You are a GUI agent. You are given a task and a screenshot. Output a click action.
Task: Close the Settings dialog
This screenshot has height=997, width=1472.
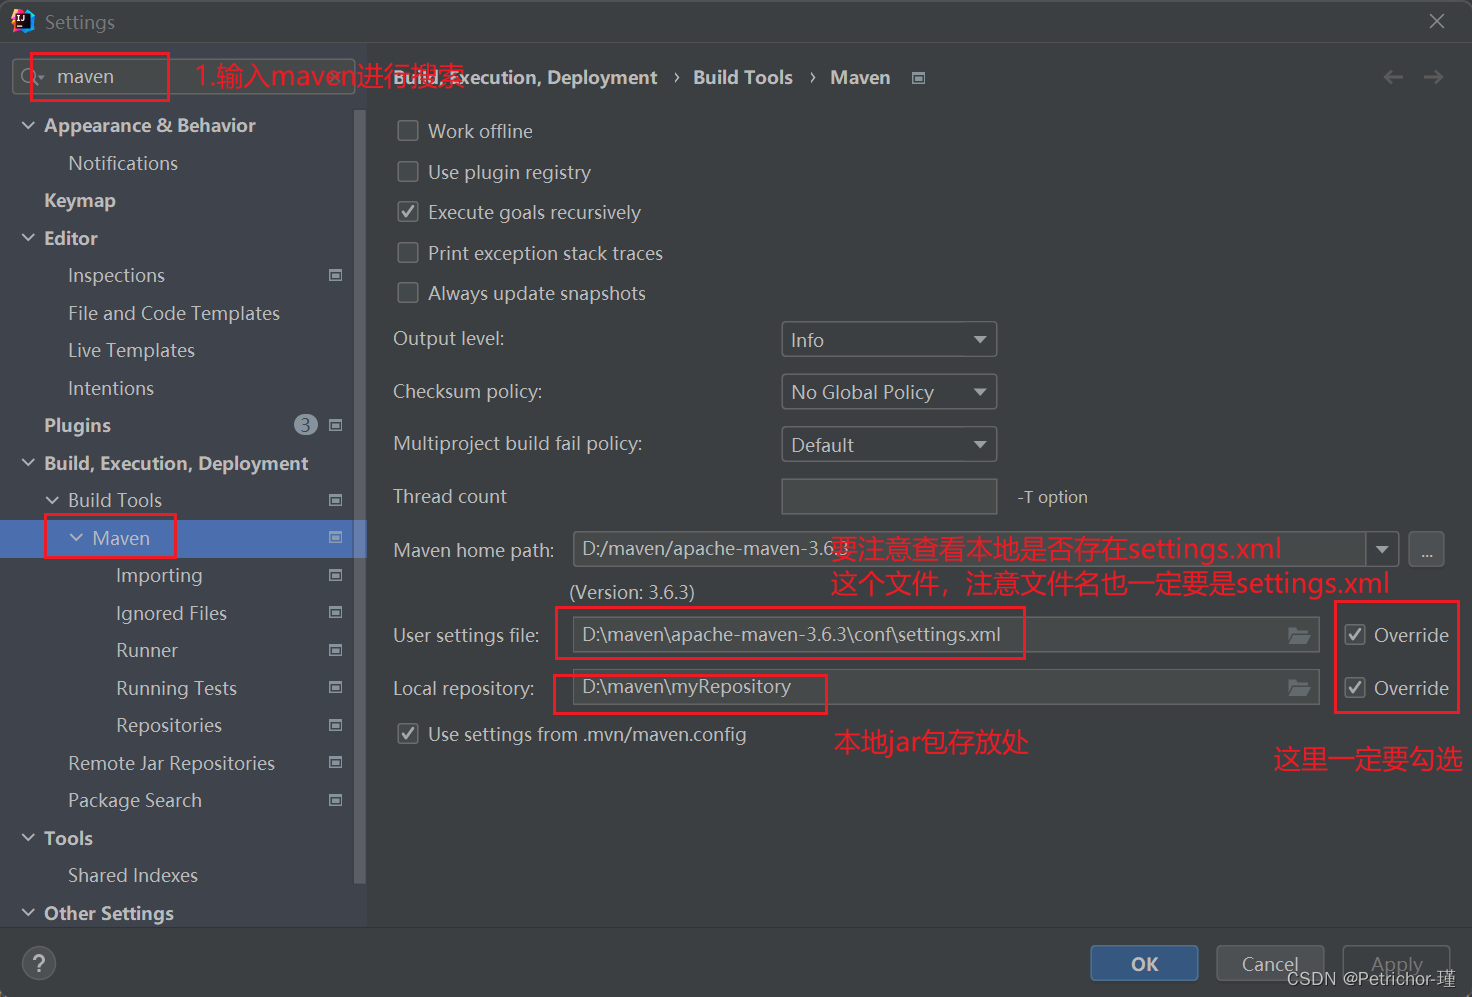click(x=1437, y=21)
